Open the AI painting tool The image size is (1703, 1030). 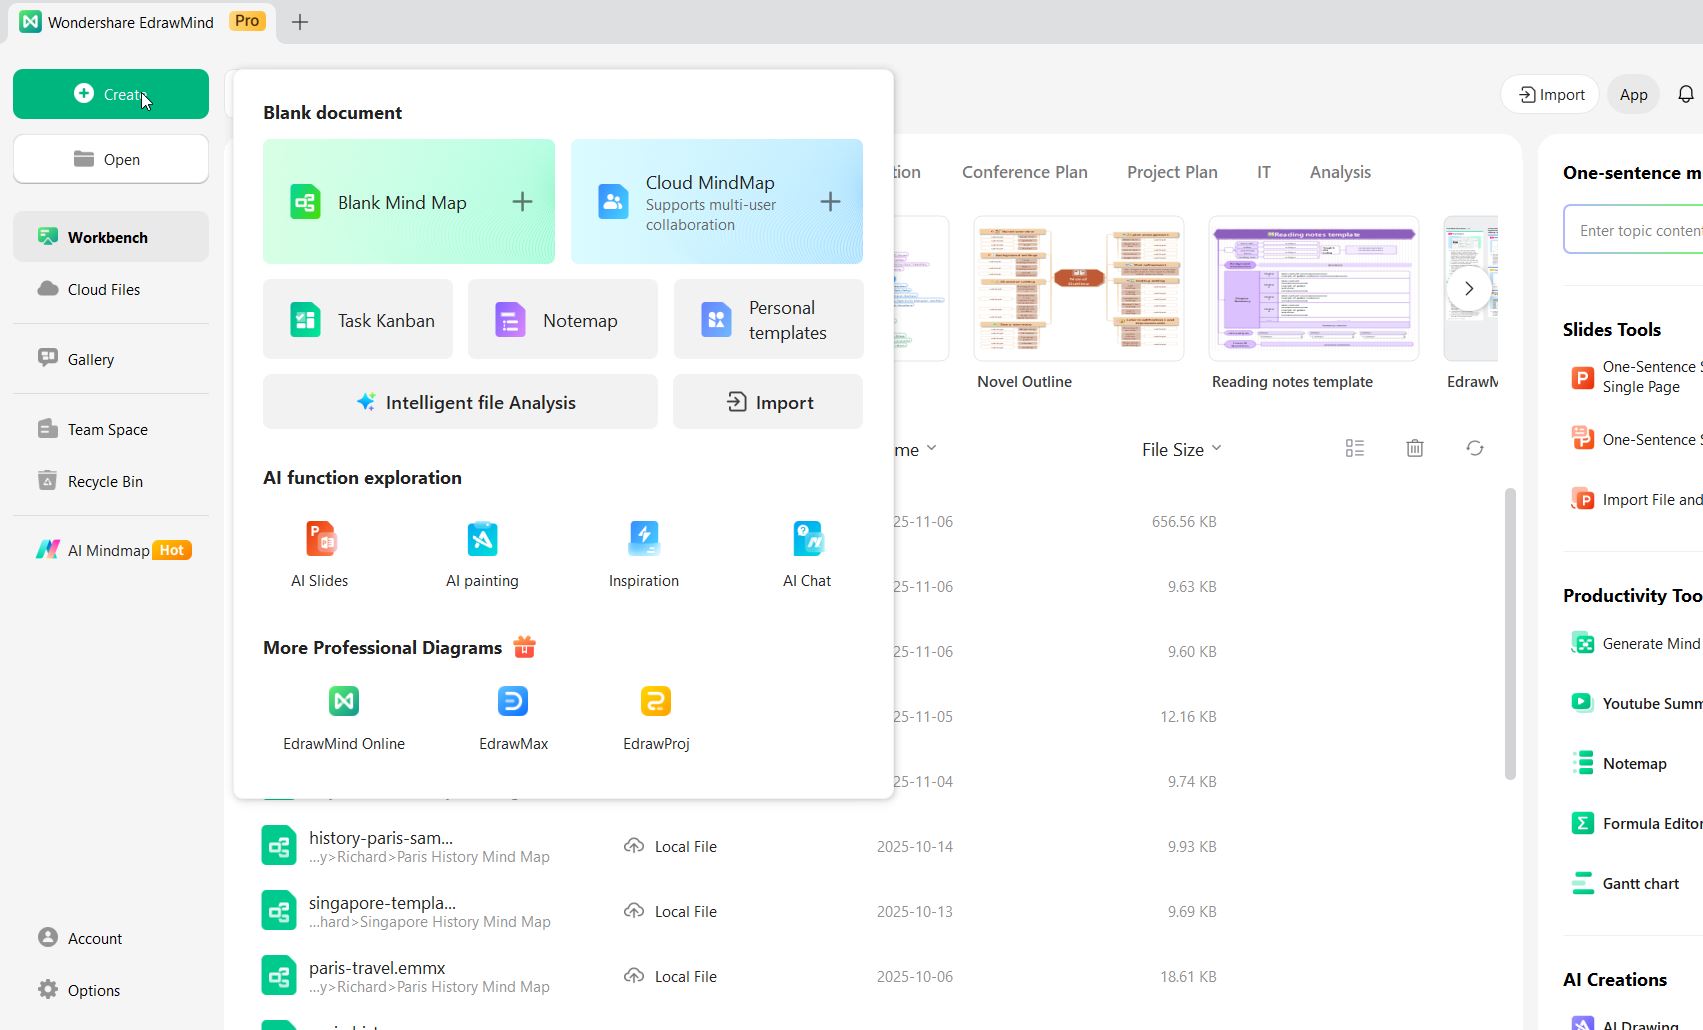coord(482,554)
